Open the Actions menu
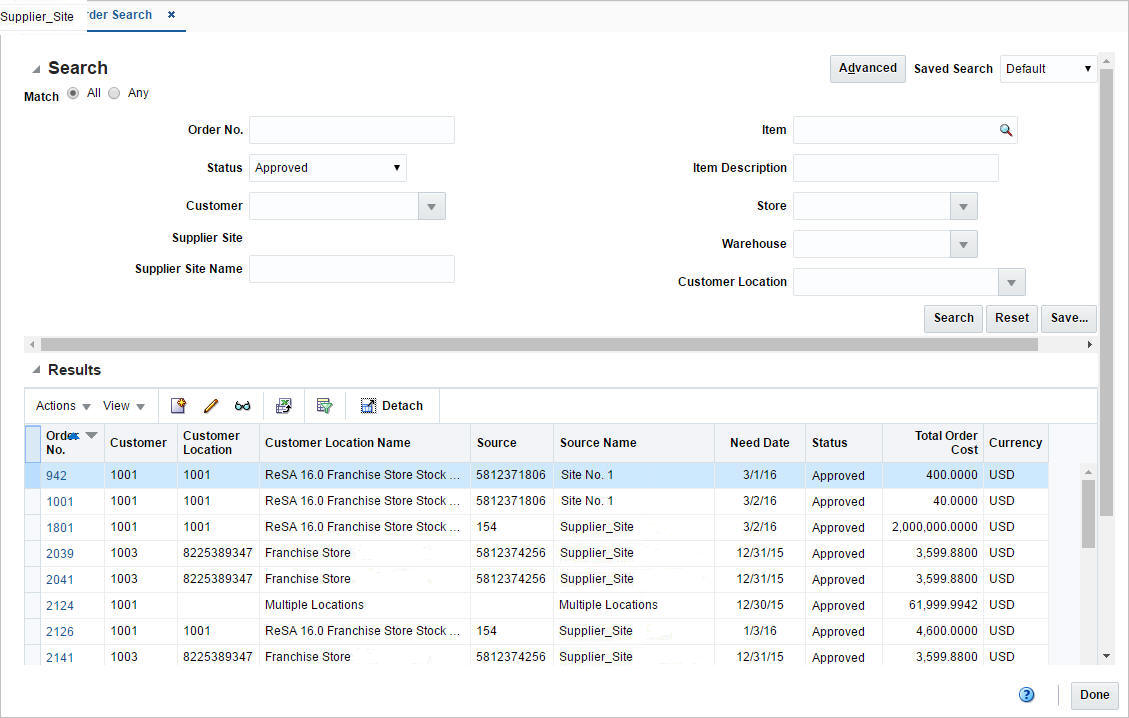This screenshot has height=718, width=1129. click(x=58, y=405)
